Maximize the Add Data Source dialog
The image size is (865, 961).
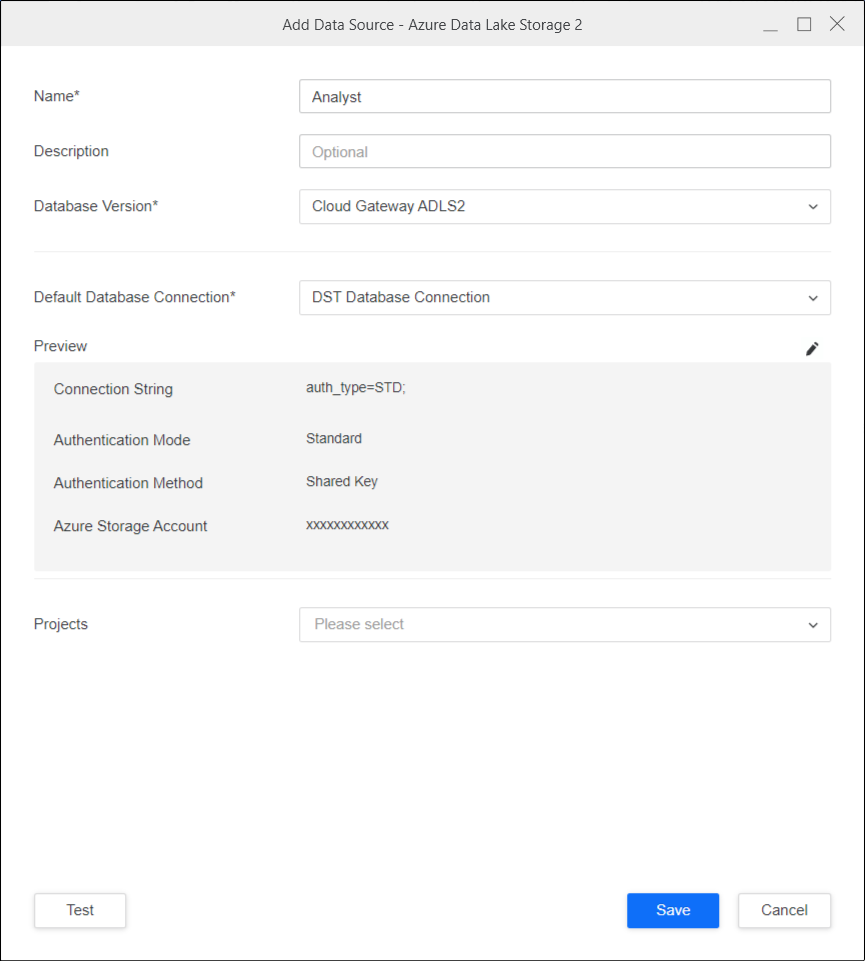[804, 25]
